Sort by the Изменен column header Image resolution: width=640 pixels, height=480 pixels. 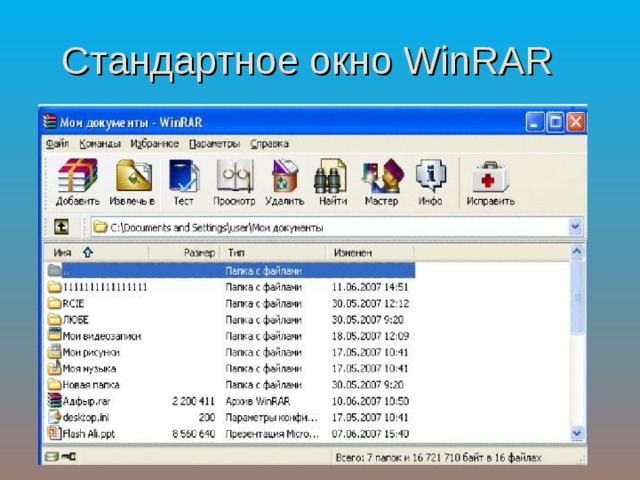[370, 253]
